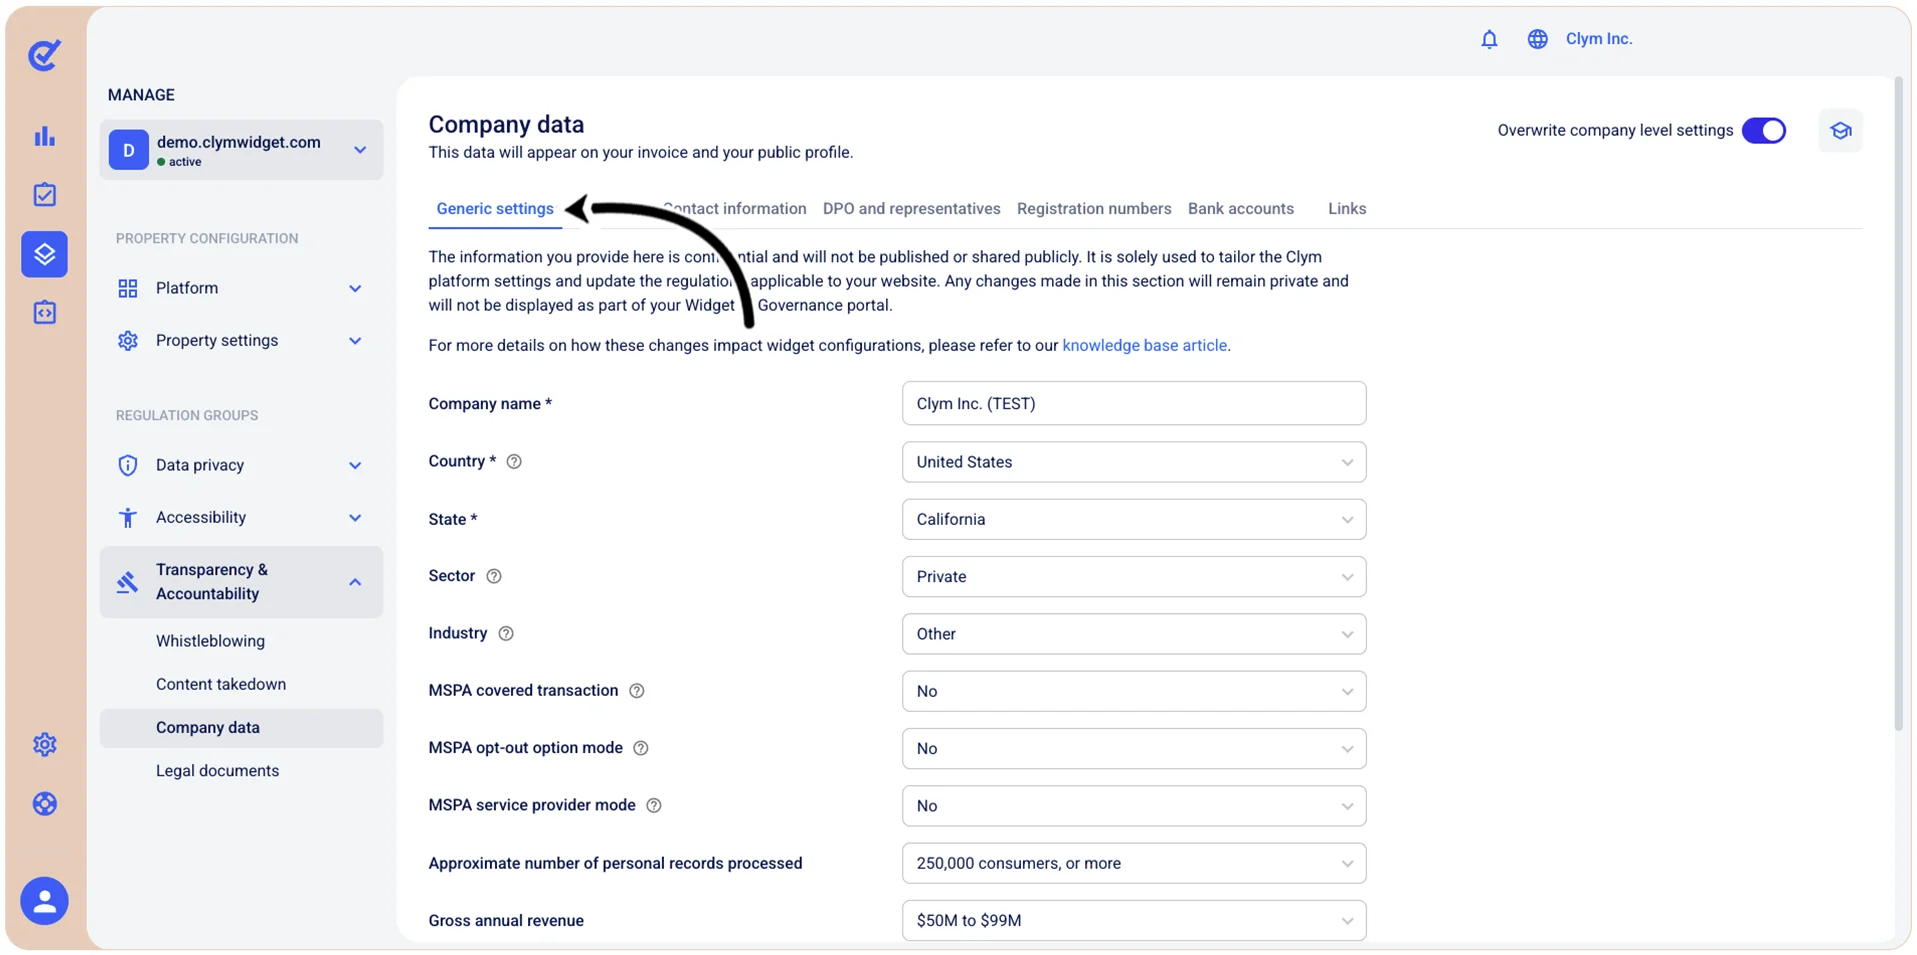Open the Country dropdown showing United States
The image size is (1917, 955).
(x=1134, y=462)
